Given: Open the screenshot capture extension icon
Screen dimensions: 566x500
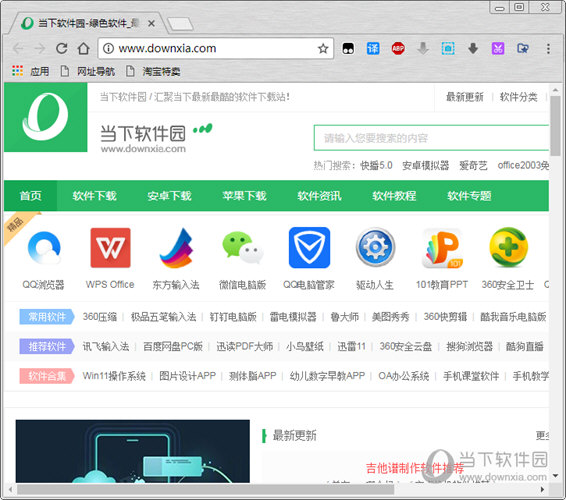Looking at the screenshot, I should pos(448,48).
